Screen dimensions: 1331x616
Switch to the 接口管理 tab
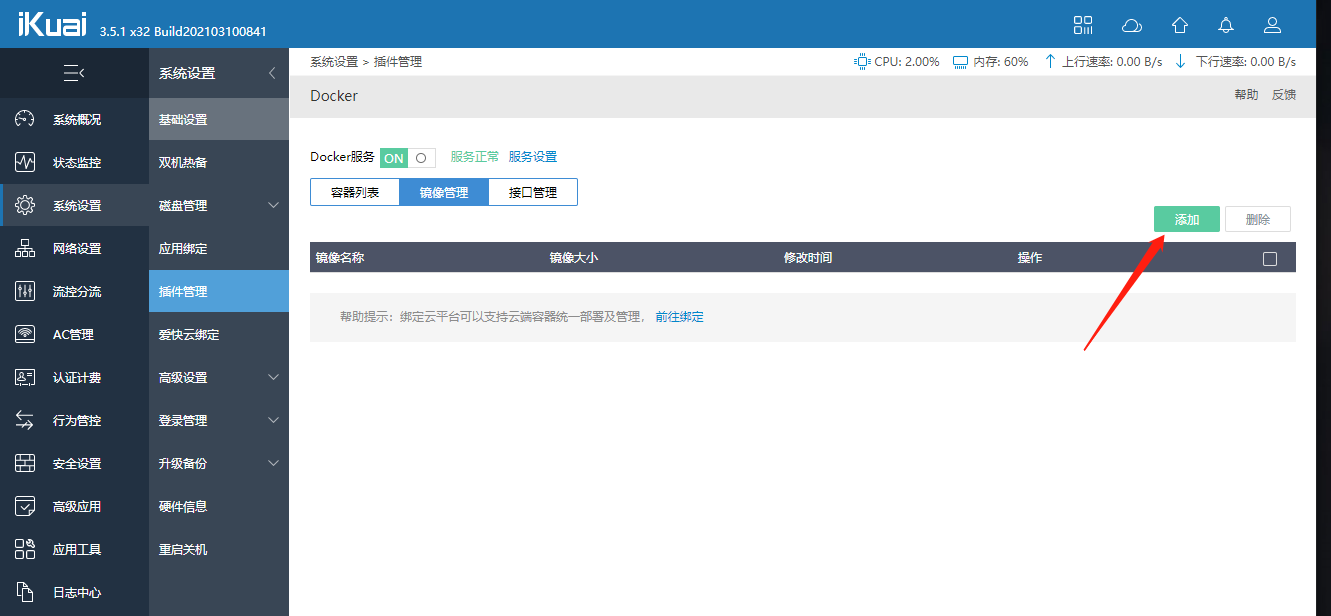tap(533, 193)
